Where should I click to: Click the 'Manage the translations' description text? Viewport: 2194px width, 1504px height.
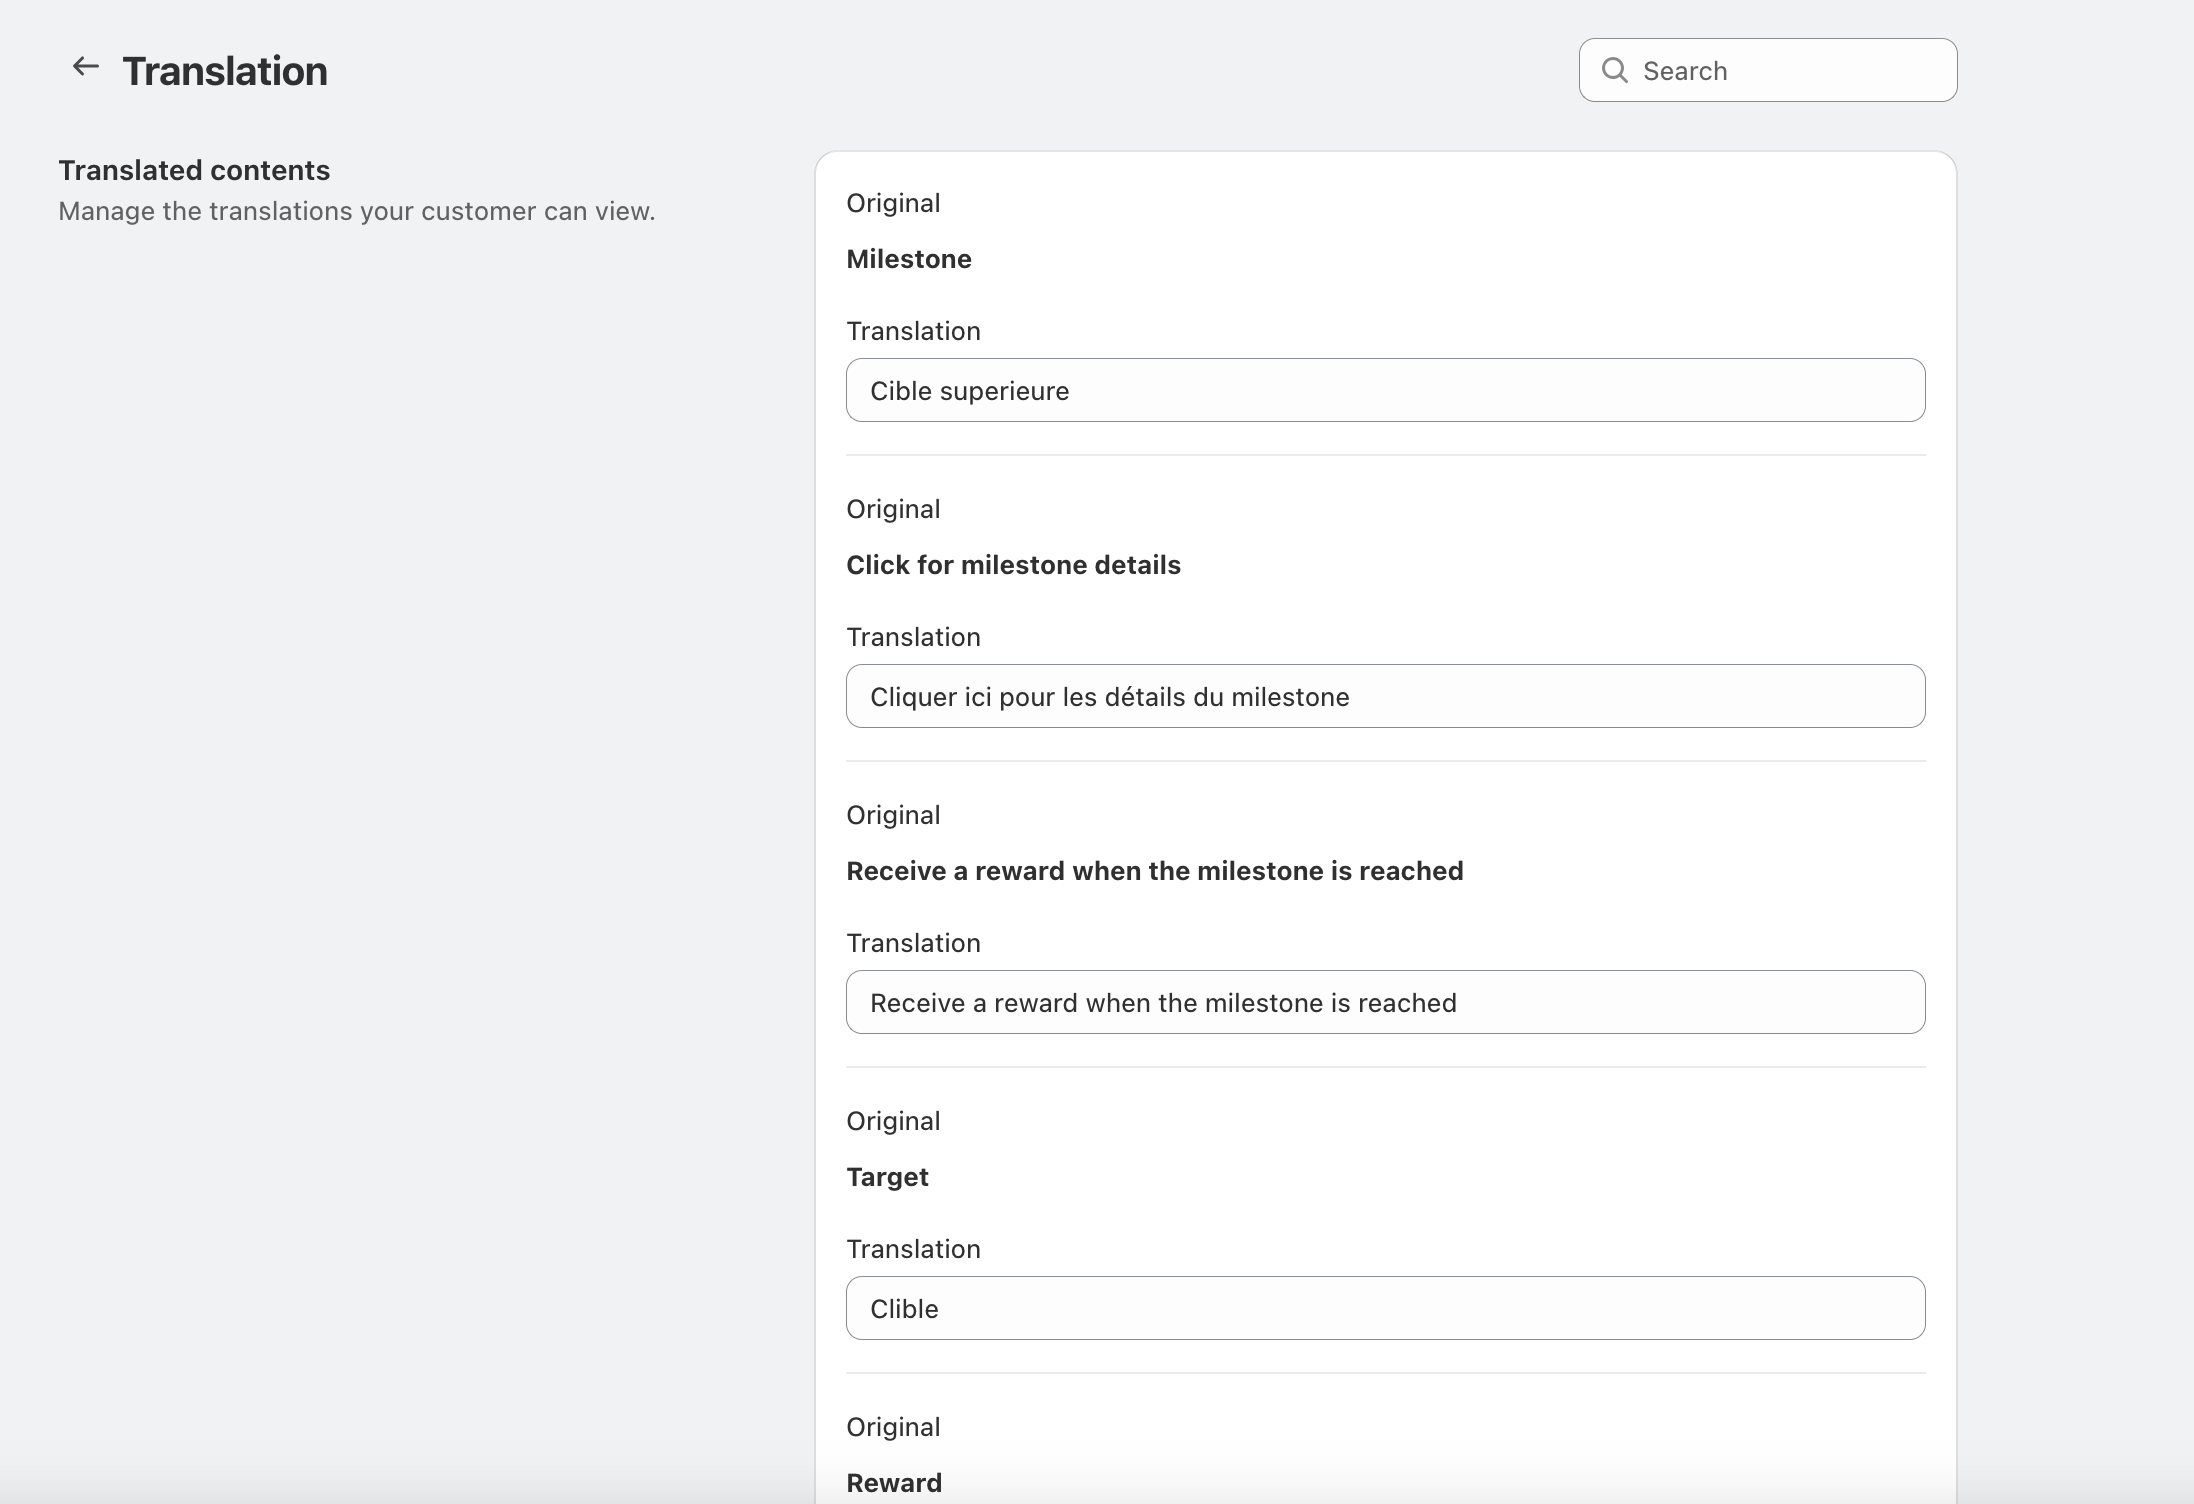pyautogui.click(x=356, y=211)
